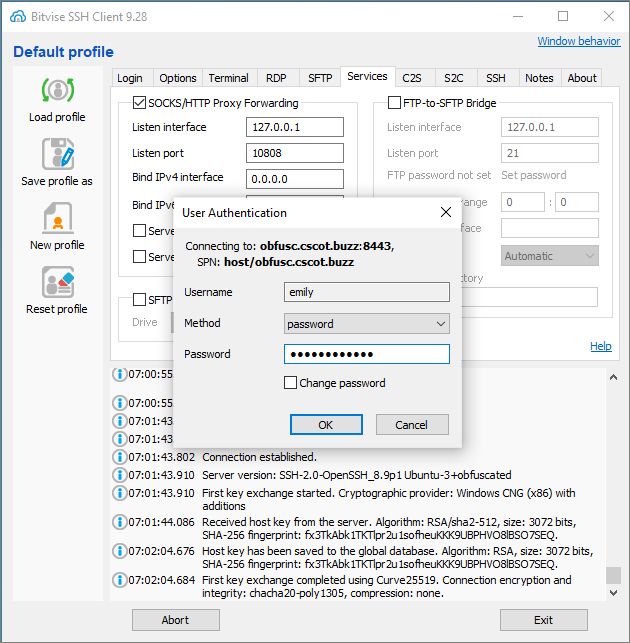Open the disabled Automatic dropdown

[550, 256]
